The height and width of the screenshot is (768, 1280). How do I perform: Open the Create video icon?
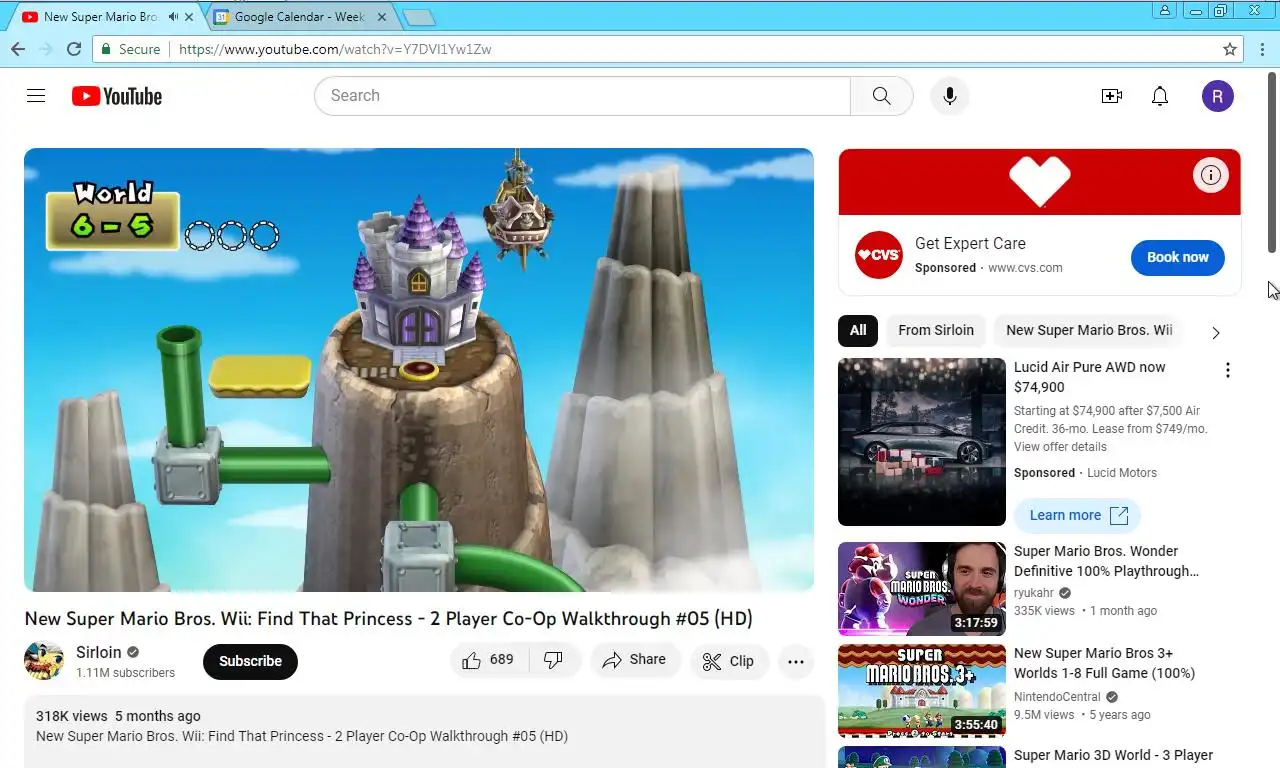1111,96
